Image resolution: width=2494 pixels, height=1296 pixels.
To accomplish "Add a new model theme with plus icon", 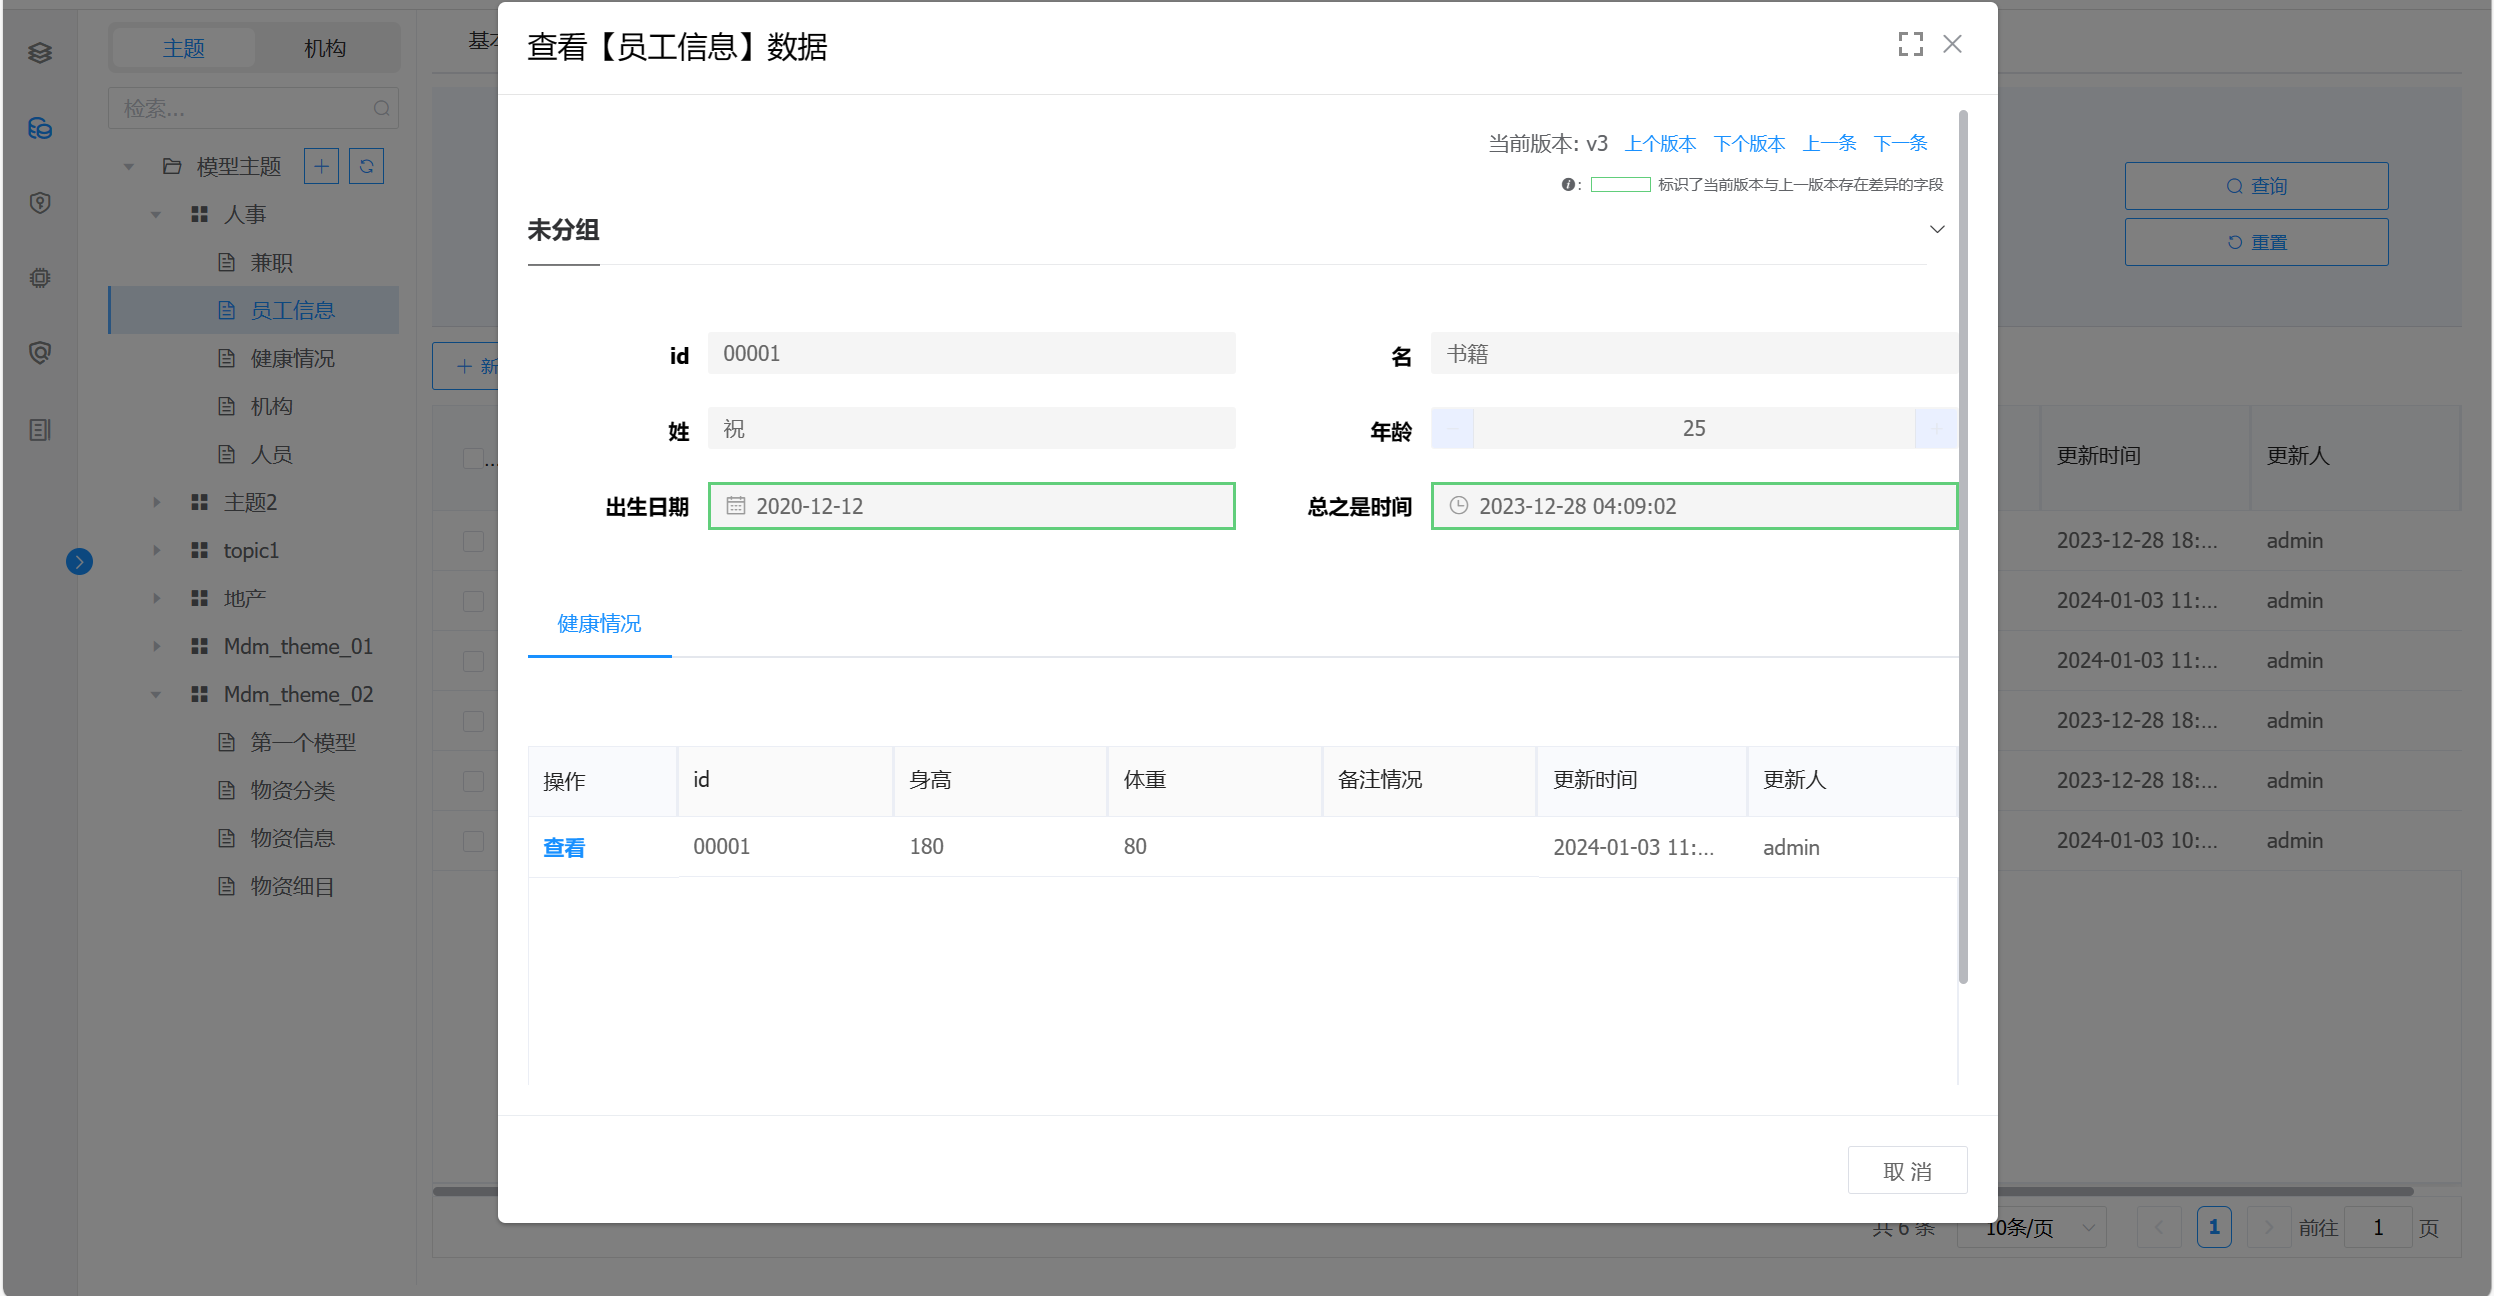I will 321,166.
